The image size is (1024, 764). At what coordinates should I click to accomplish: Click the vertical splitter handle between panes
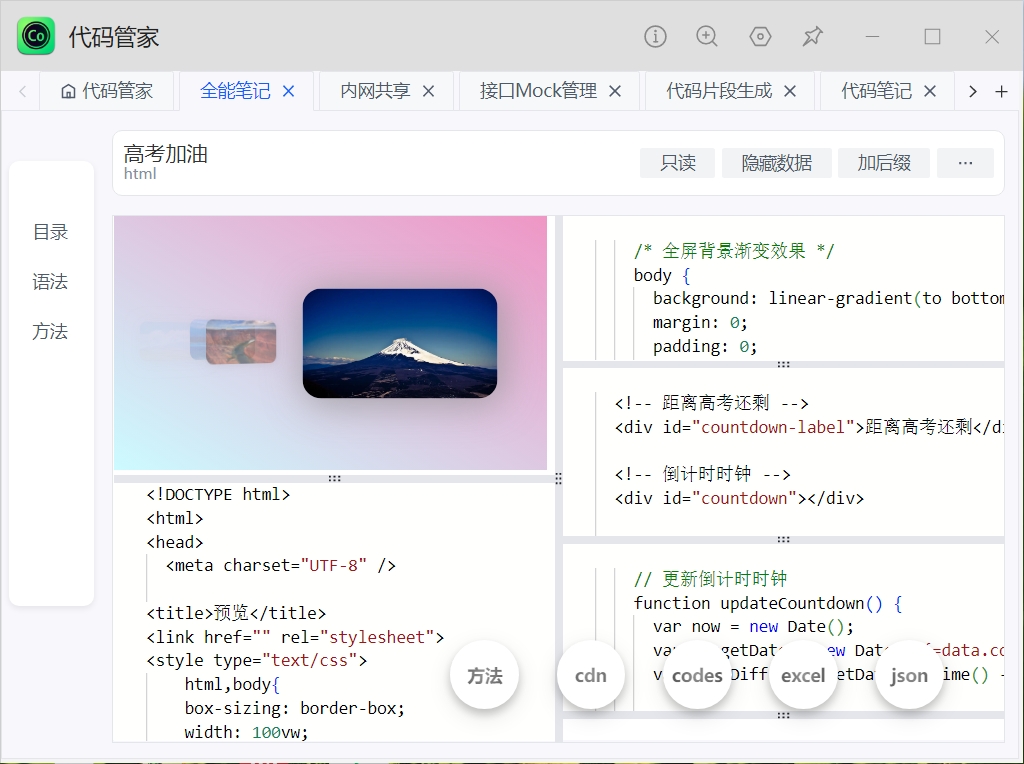click(x=558, y=479)
